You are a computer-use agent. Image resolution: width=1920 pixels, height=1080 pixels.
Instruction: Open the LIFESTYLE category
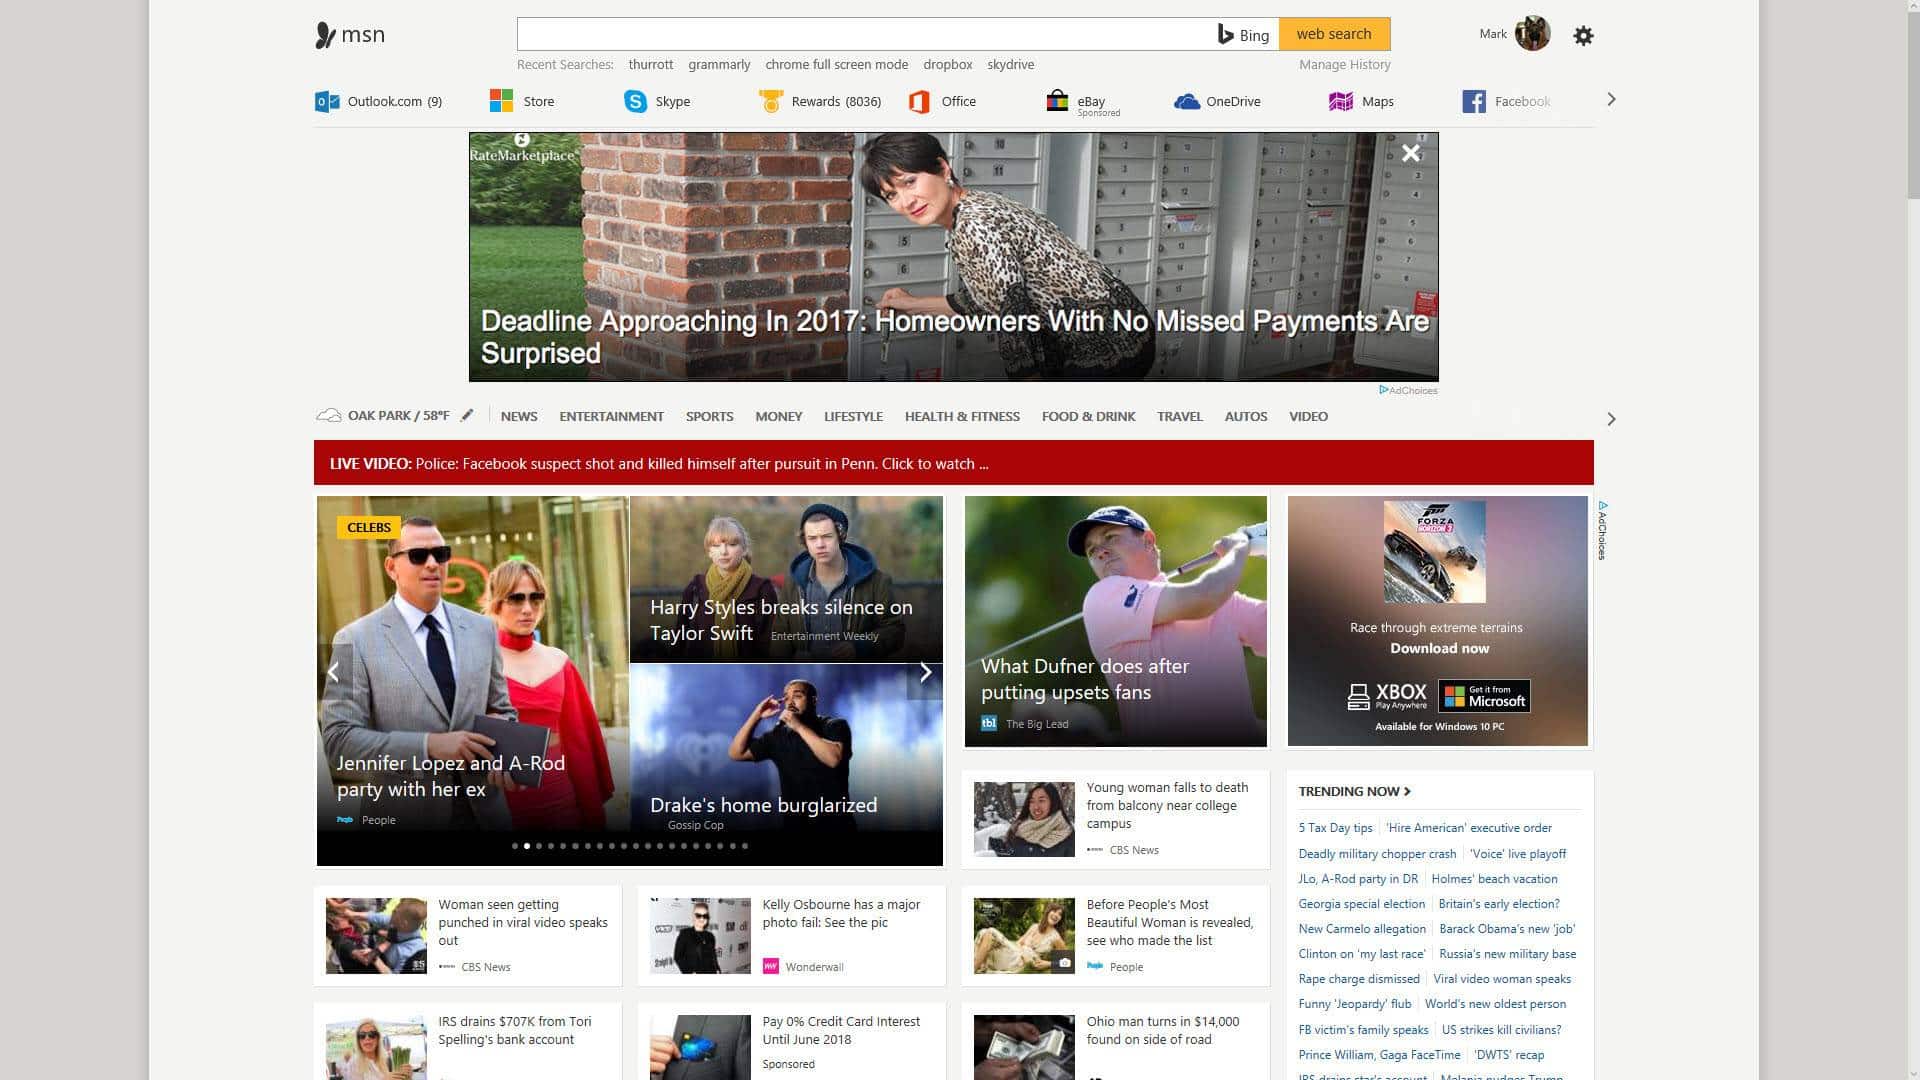[x=853, y=416]
